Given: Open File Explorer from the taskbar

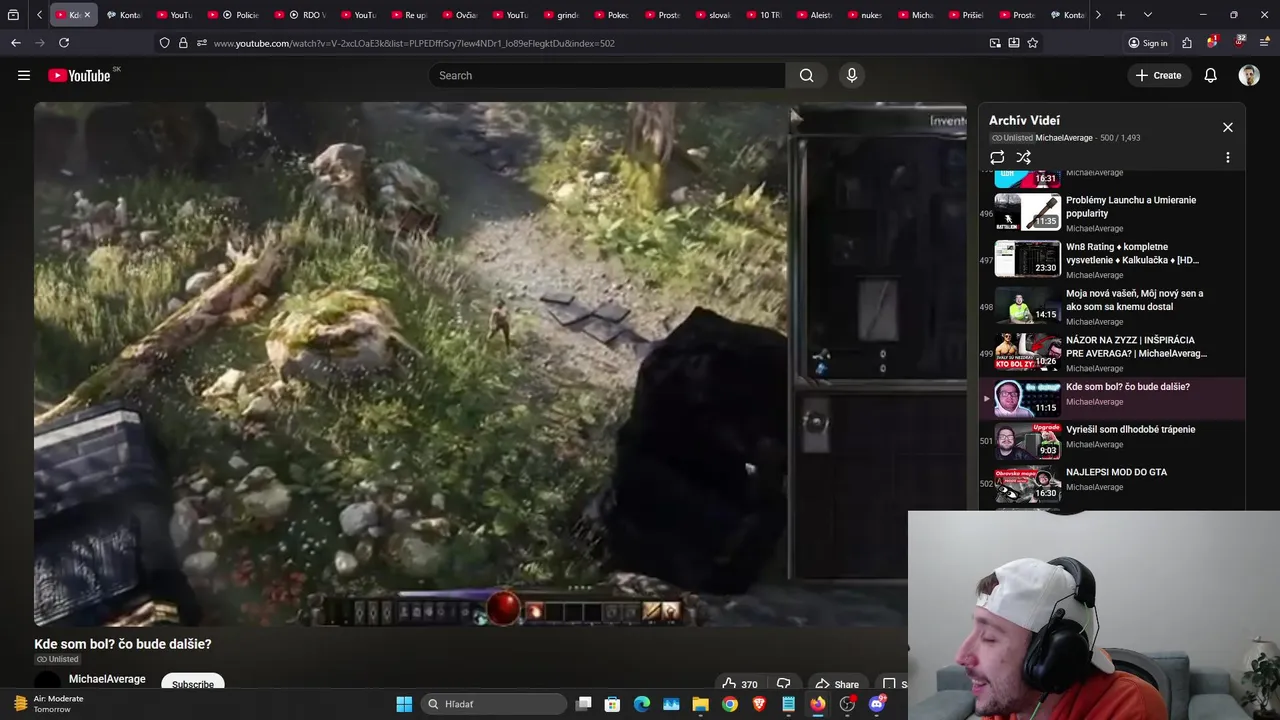Looking at the screenshot, I should (x=700, y=704).
